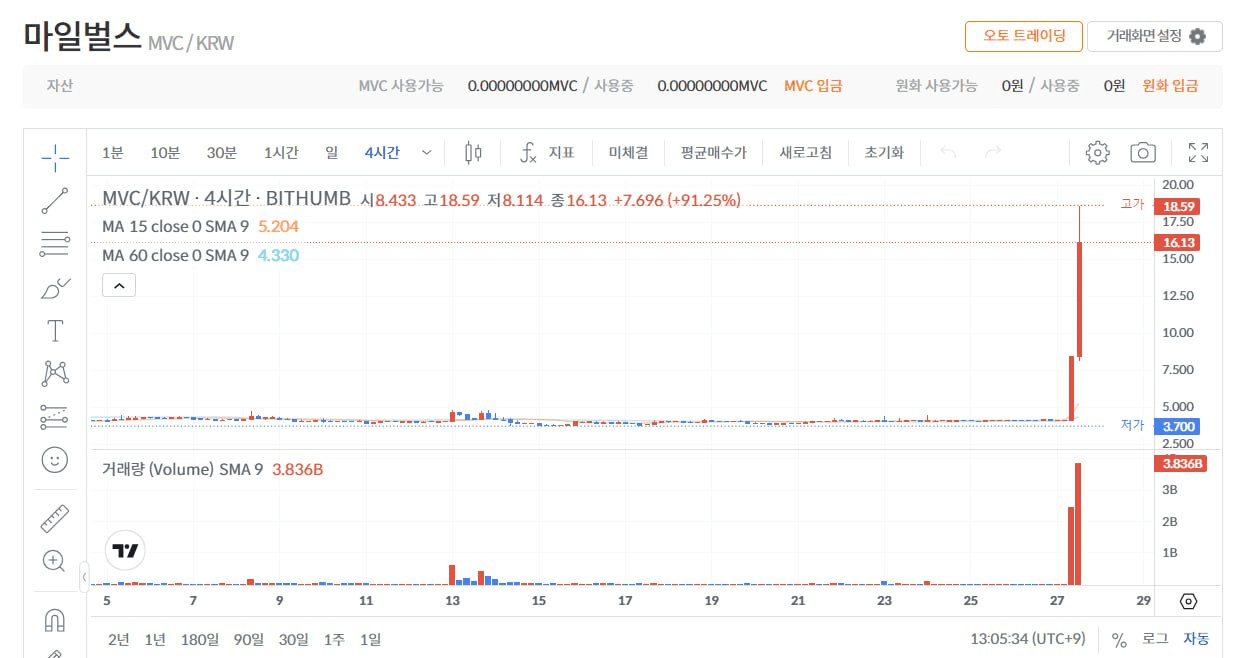Select the ruler measure tool
Image resolution: width=1241 pixels, height=658 pixels.
[x=55, y=518]
